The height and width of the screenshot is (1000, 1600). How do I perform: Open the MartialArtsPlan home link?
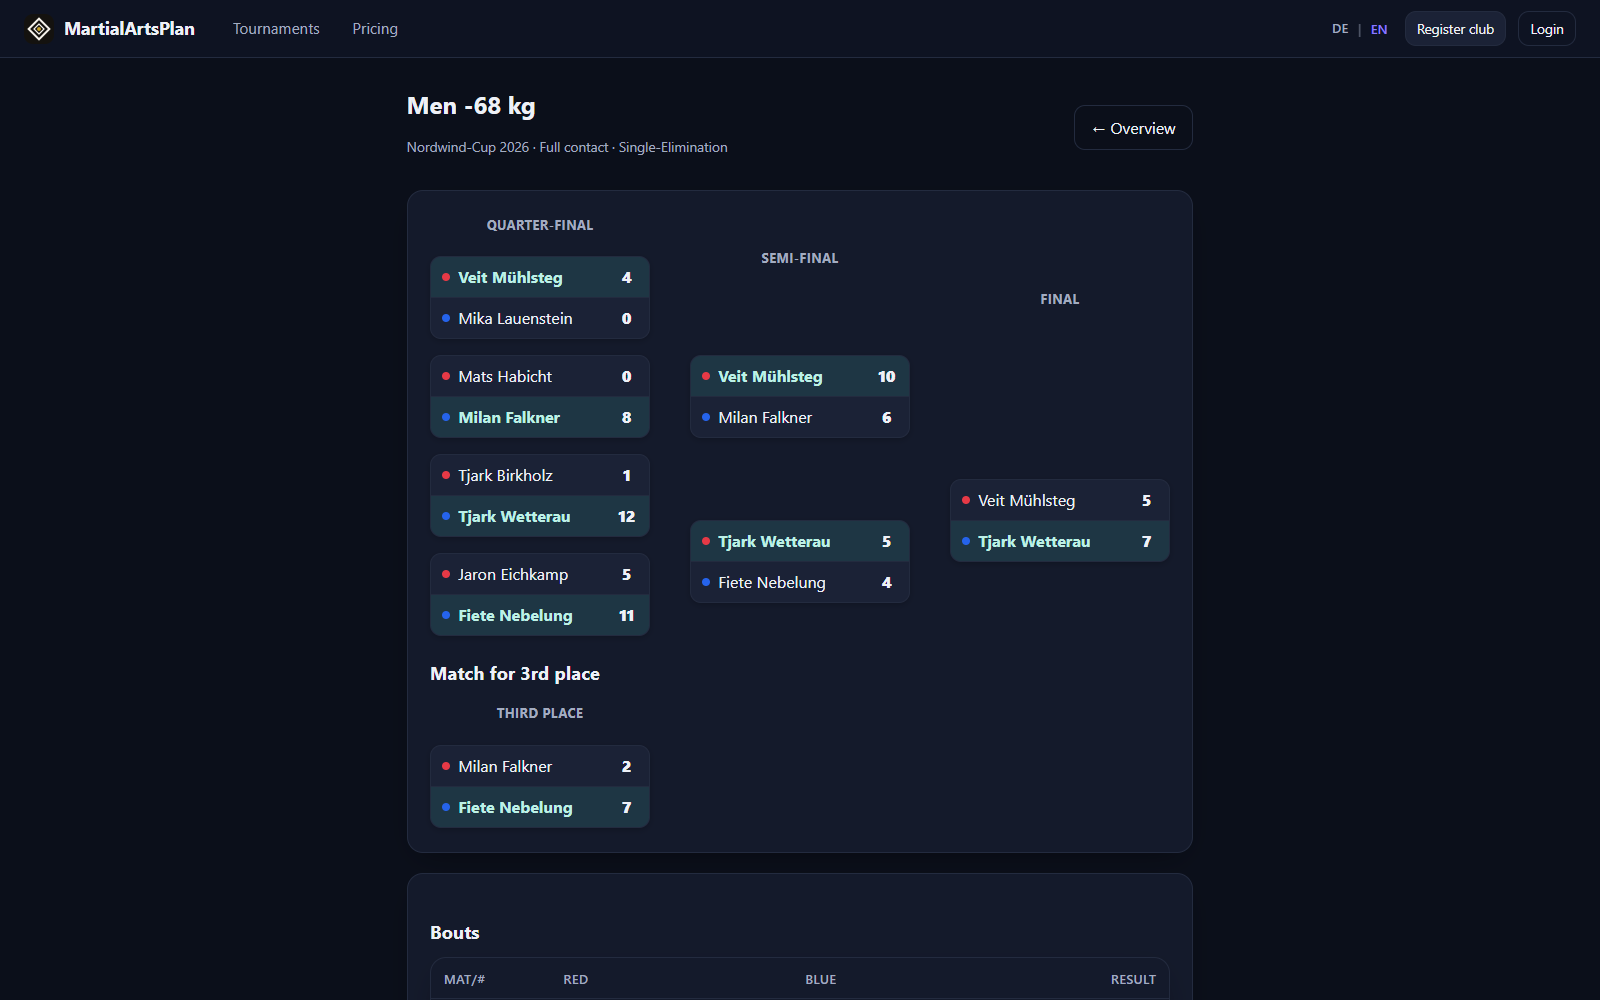click(x=110, y=29)
